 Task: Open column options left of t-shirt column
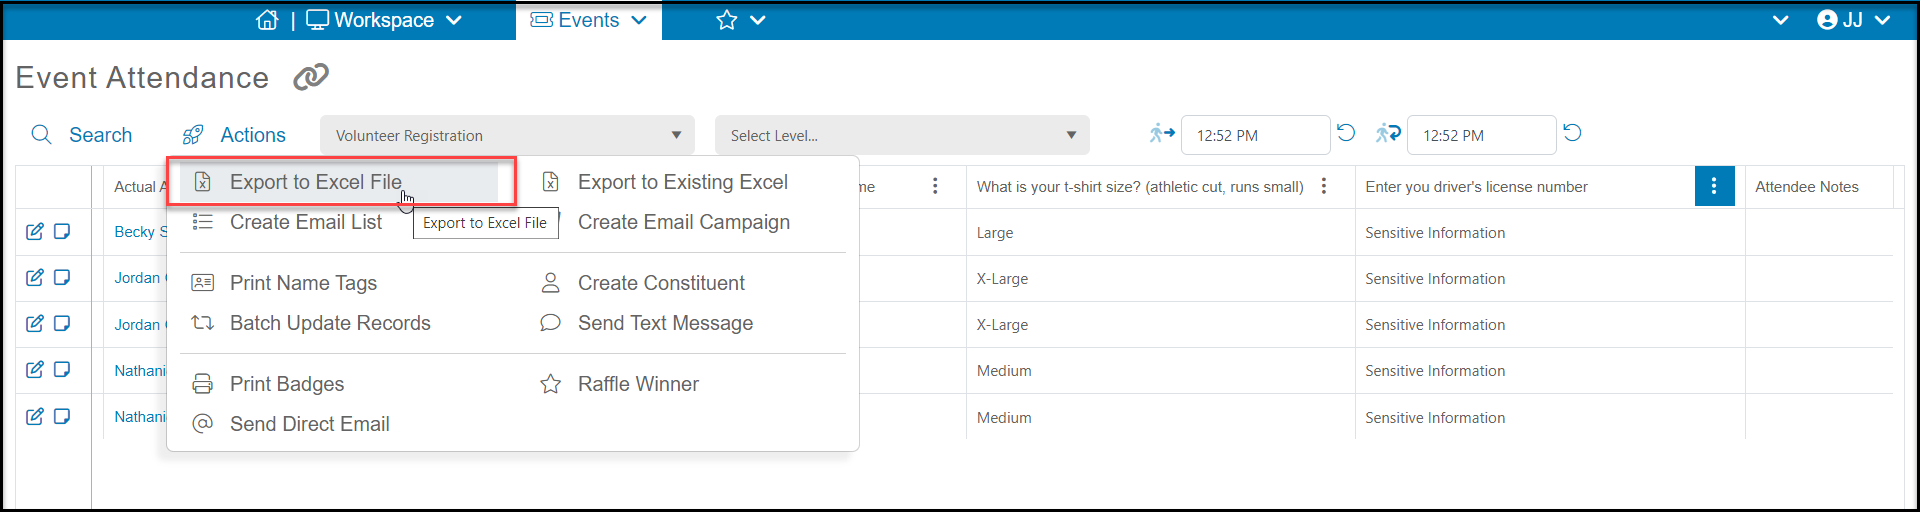coord(935,186)
